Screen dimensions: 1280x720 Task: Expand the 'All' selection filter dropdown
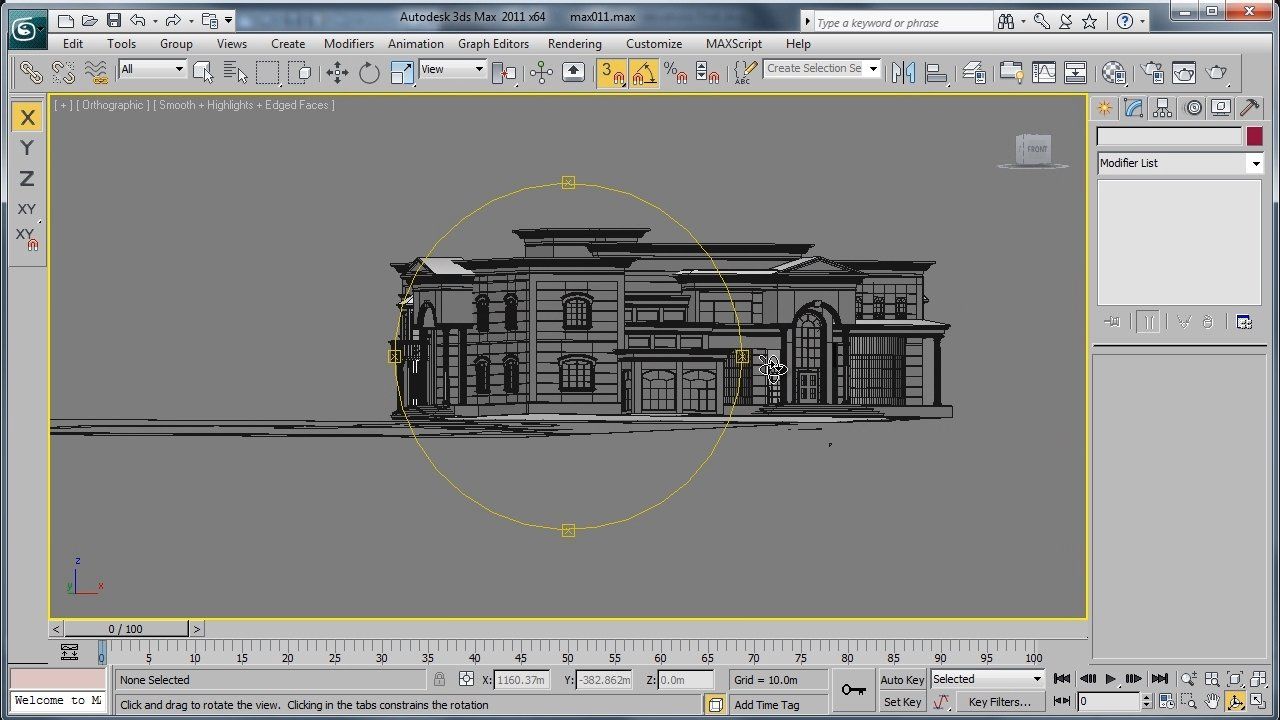click(152, 69)
